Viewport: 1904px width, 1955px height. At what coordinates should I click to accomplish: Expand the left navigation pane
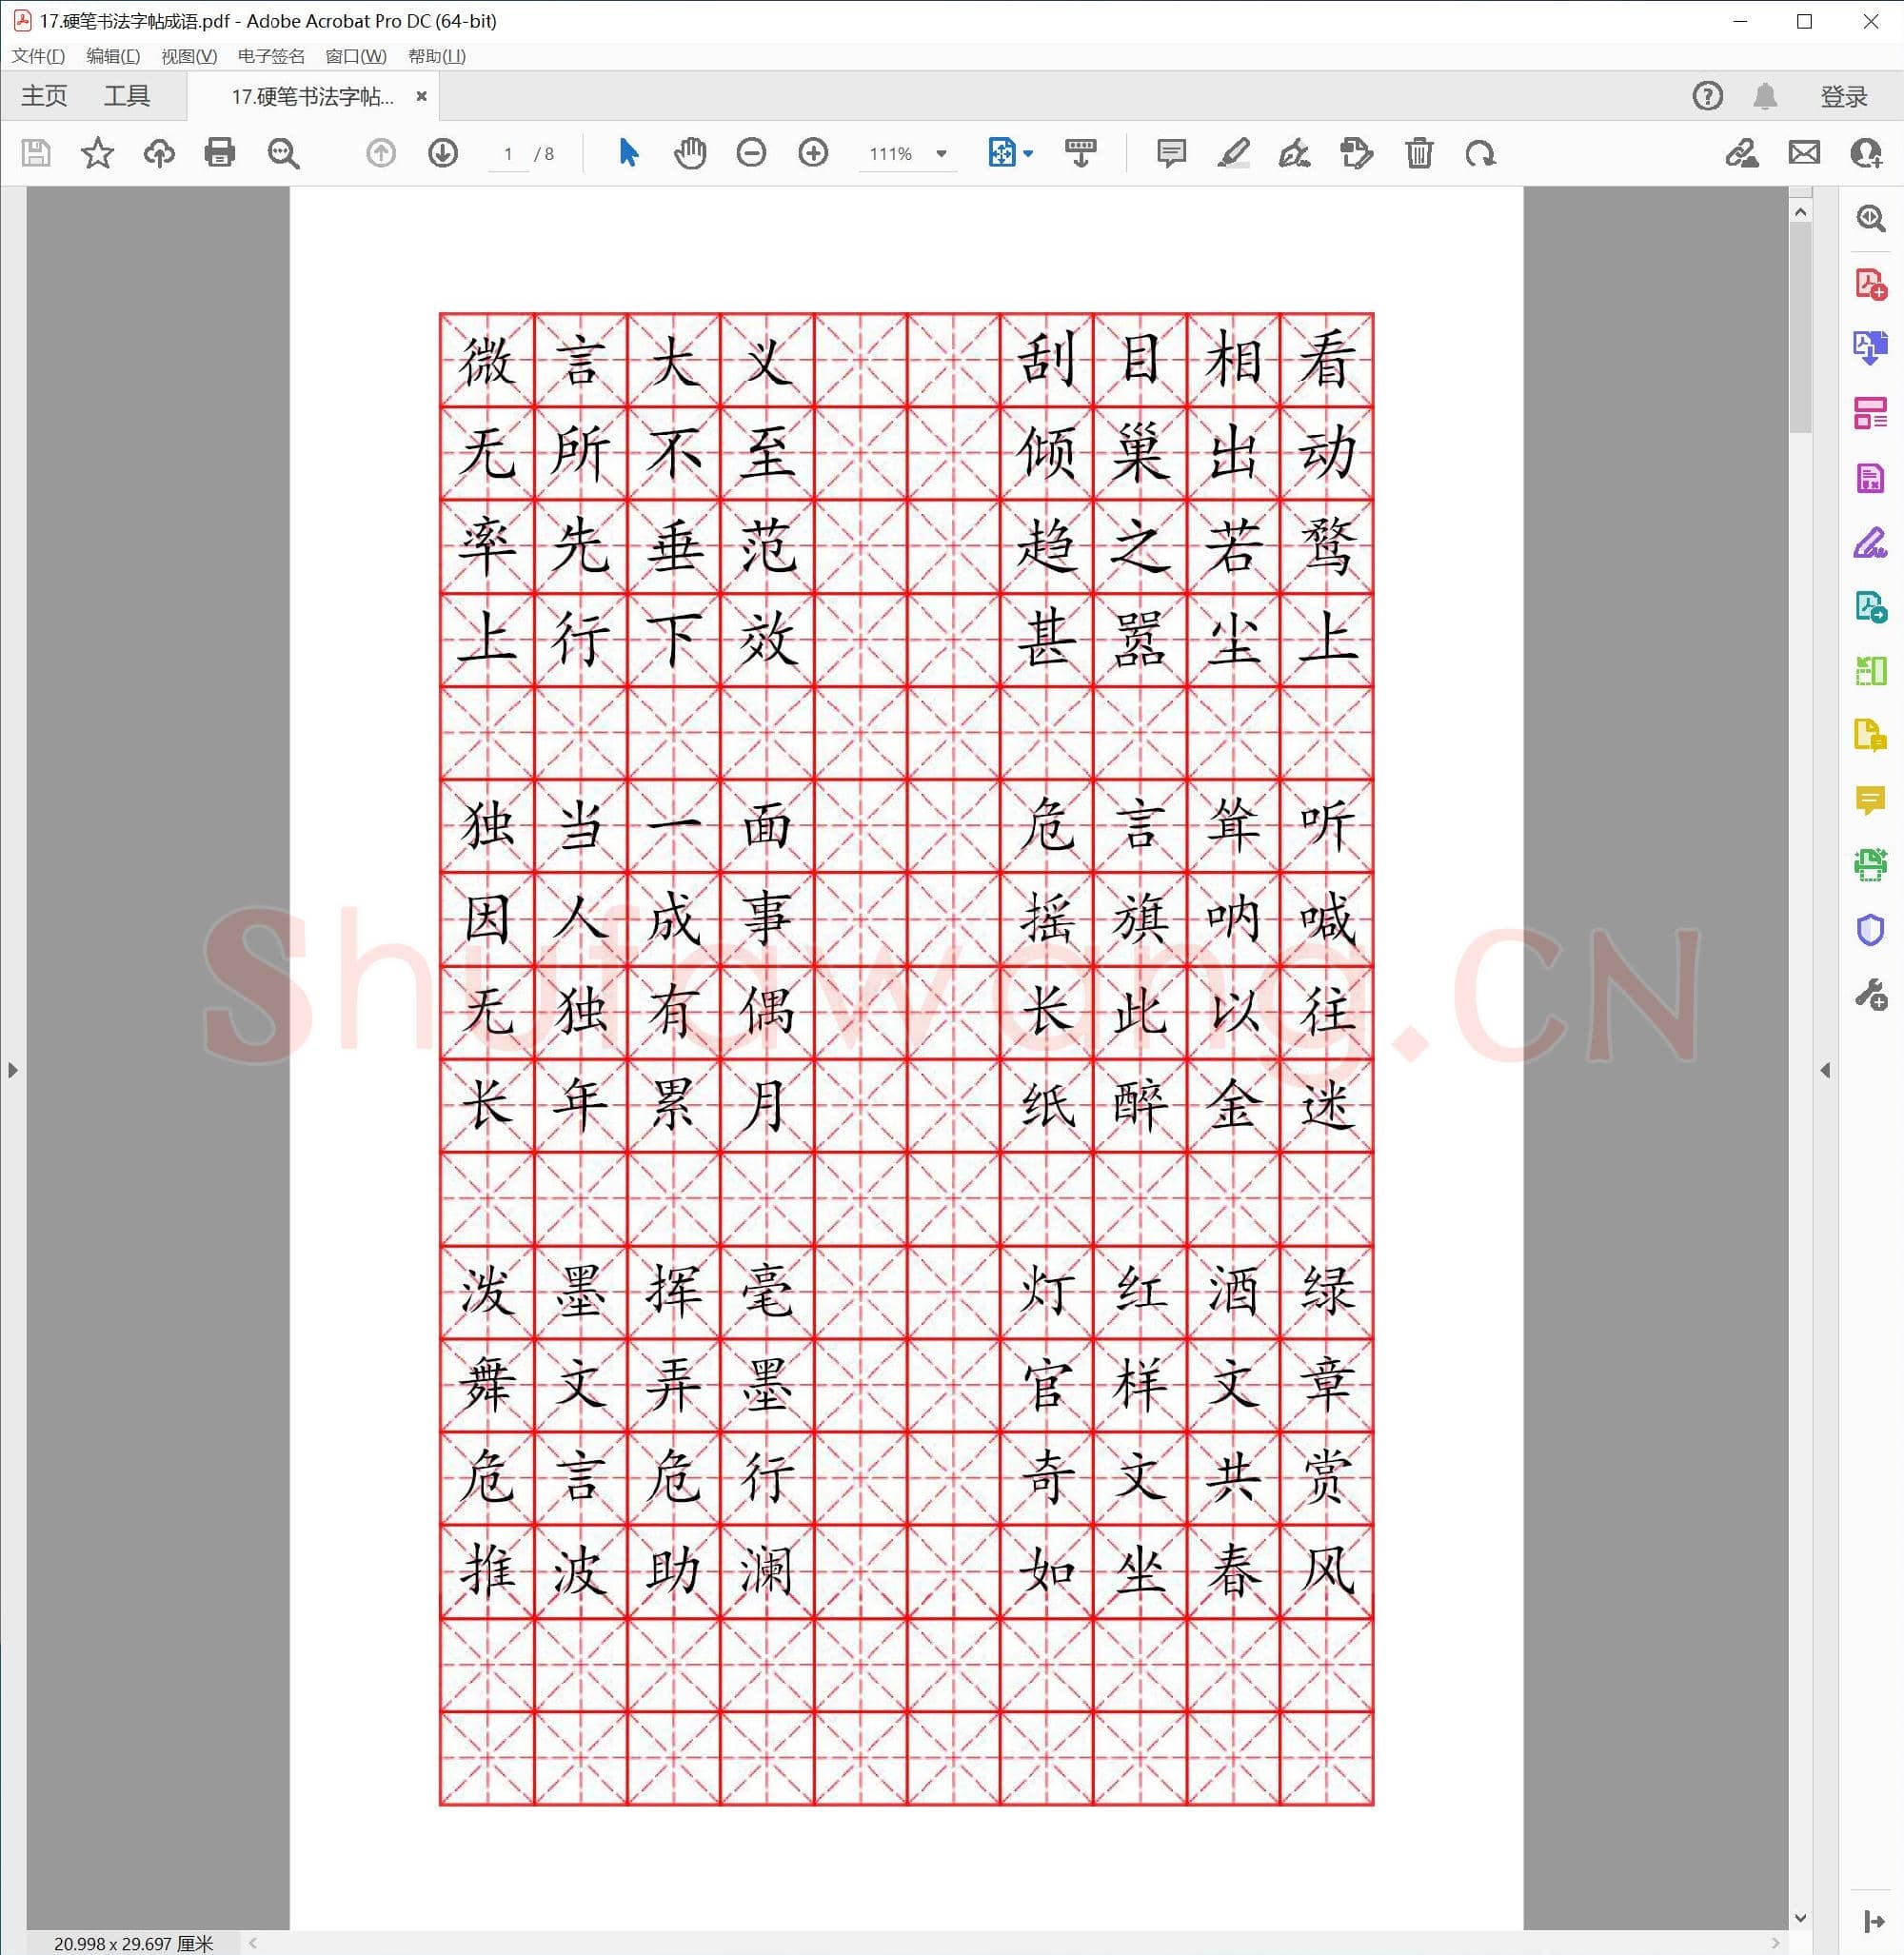[13, 1069]
